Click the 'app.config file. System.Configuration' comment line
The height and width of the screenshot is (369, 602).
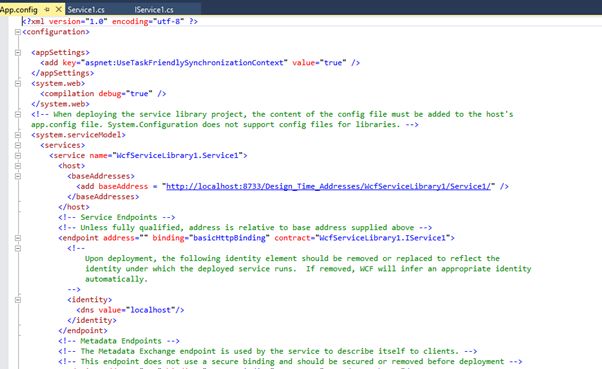pos(225,124)
